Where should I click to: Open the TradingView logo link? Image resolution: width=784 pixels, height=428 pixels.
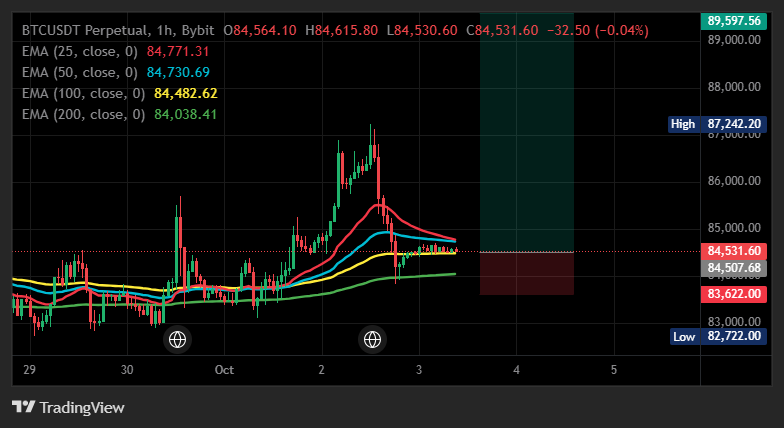coord(68,408)
